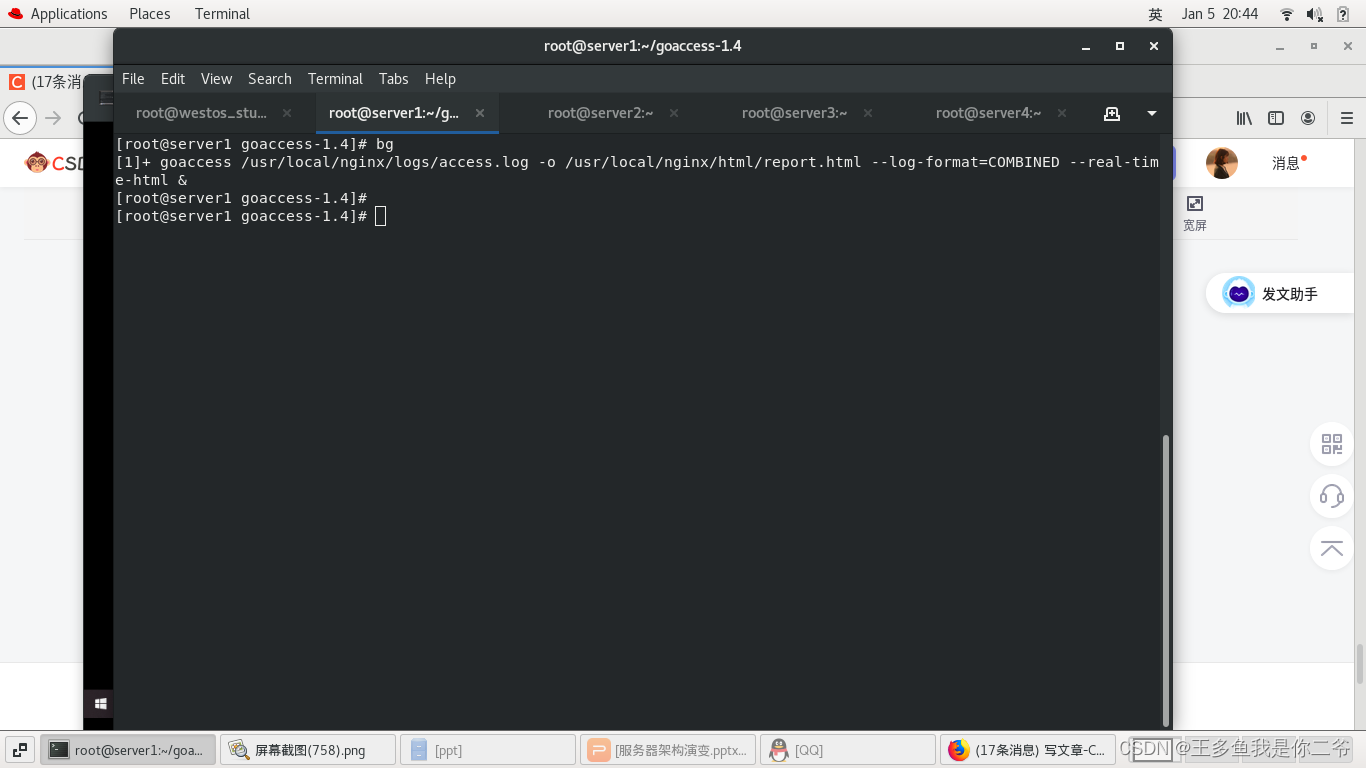Click the QR code icon on CSDN sidebar

1332,444
